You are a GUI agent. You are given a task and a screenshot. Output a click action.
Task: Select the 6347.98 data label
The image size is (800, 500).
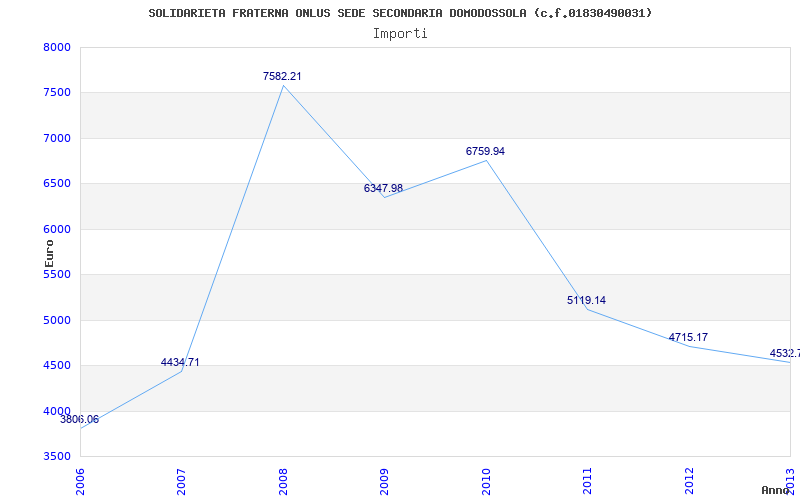(383, 188)
